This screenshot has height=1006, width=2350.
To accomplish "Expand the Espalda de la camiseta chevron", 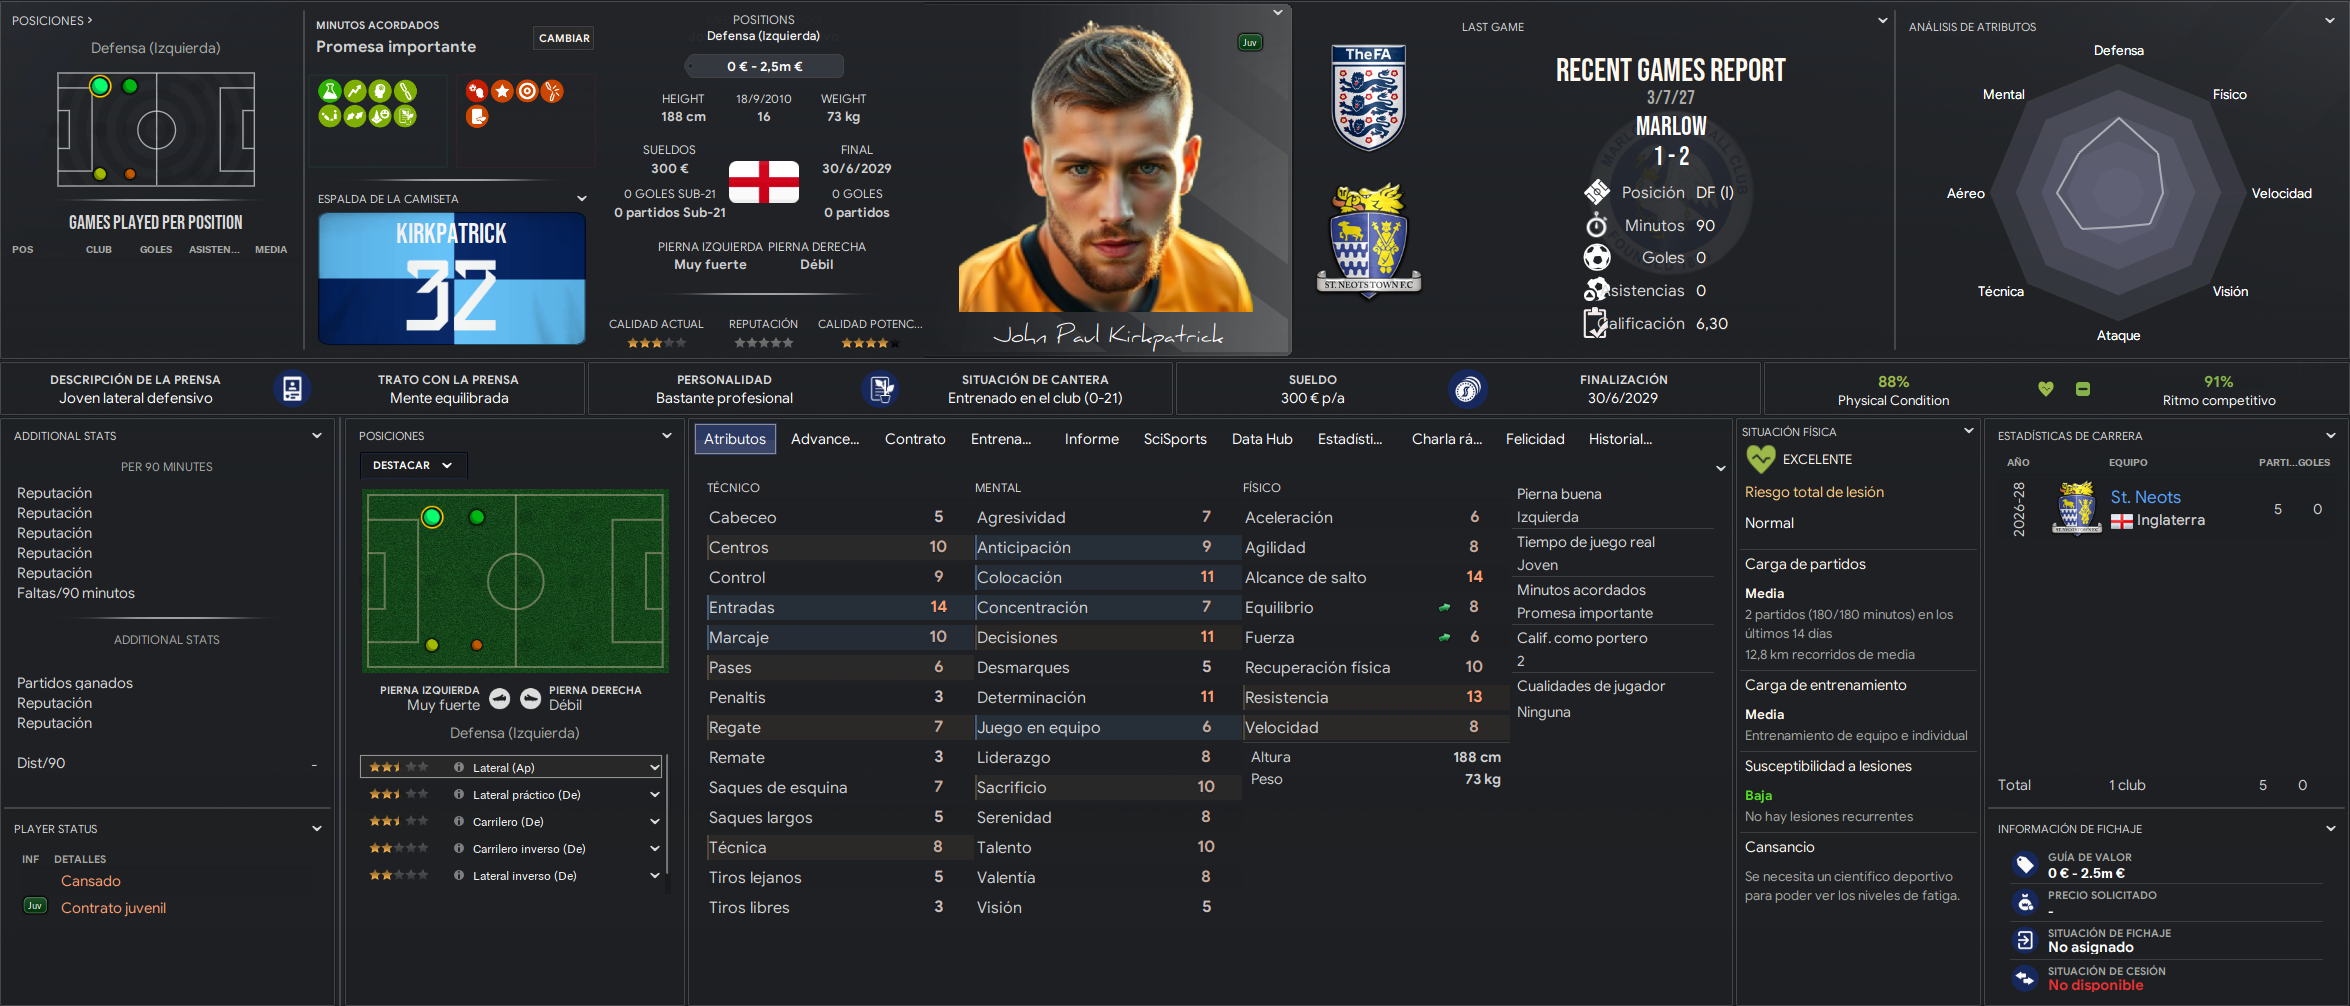I will [x=582, y=199].
